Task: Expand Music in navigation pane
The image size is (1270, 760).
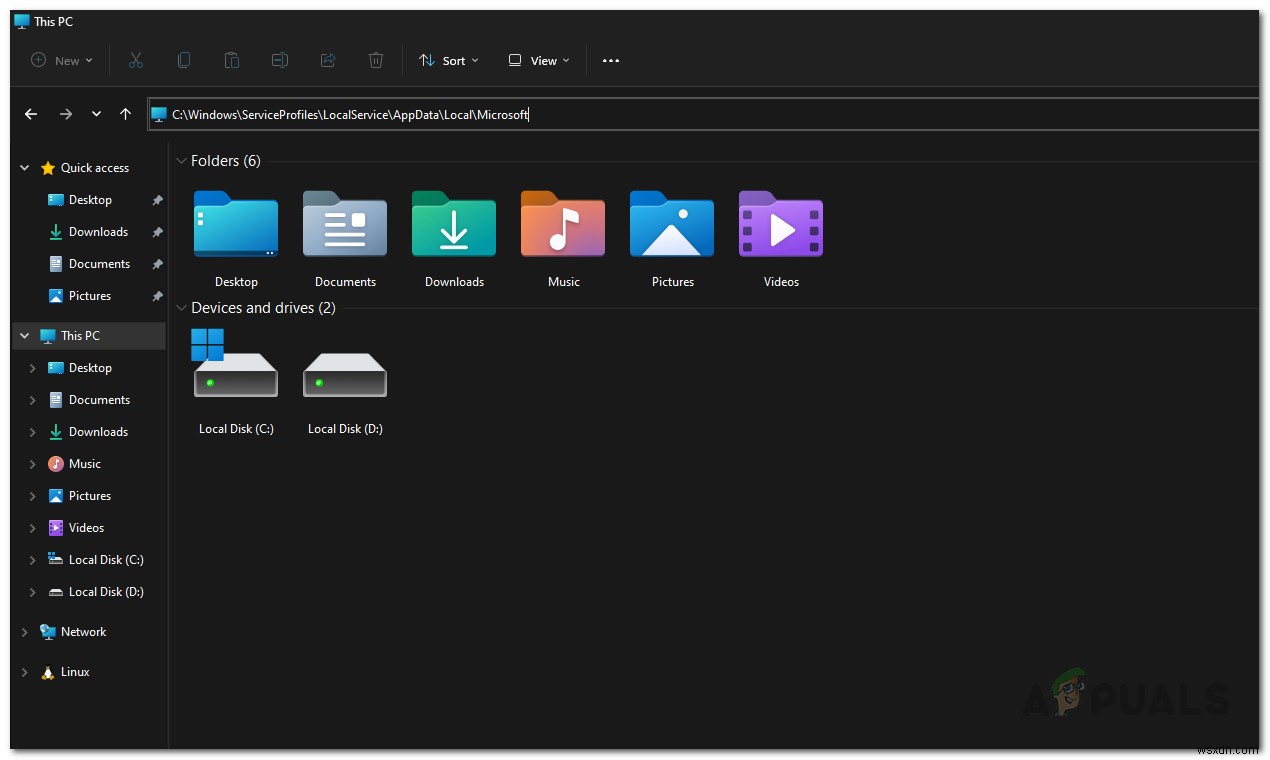Action: 32,464
